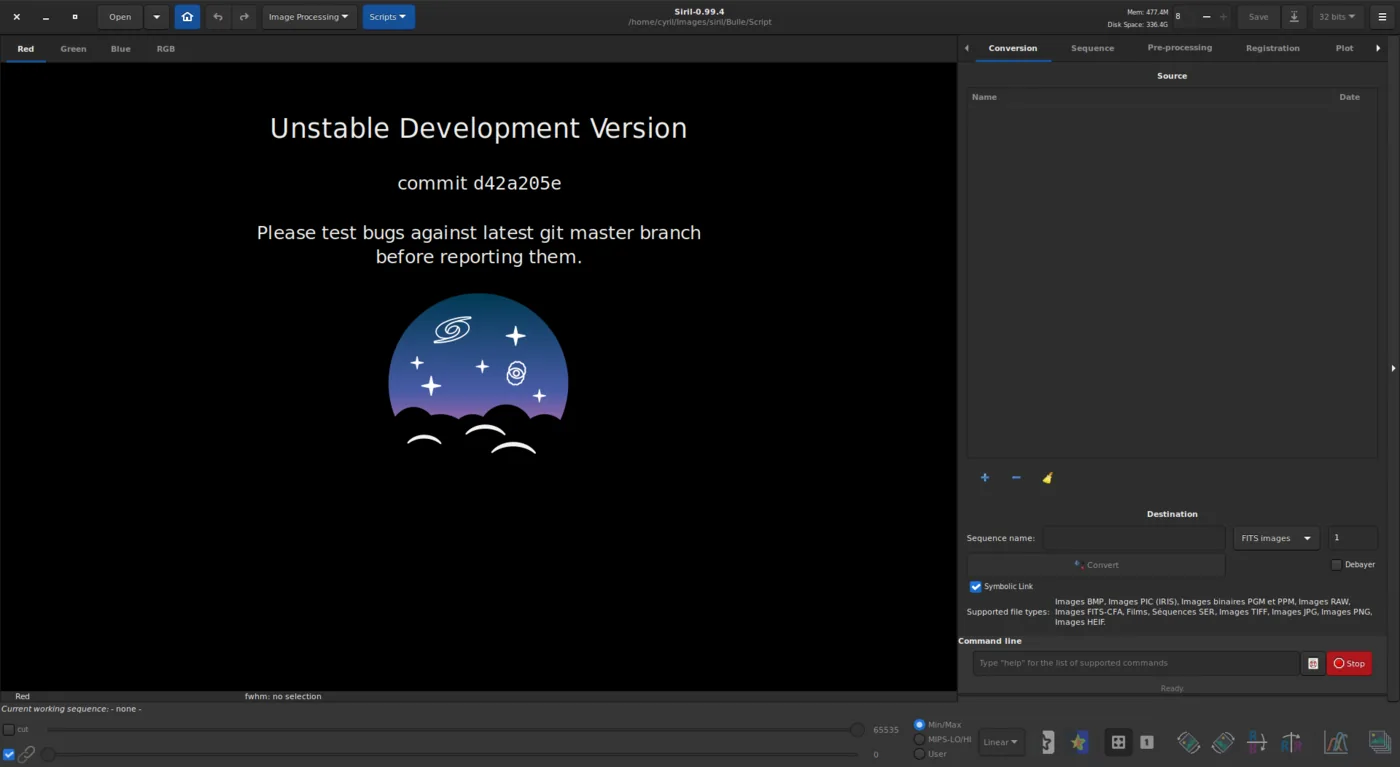Click the Date column header

point(1349,97)
